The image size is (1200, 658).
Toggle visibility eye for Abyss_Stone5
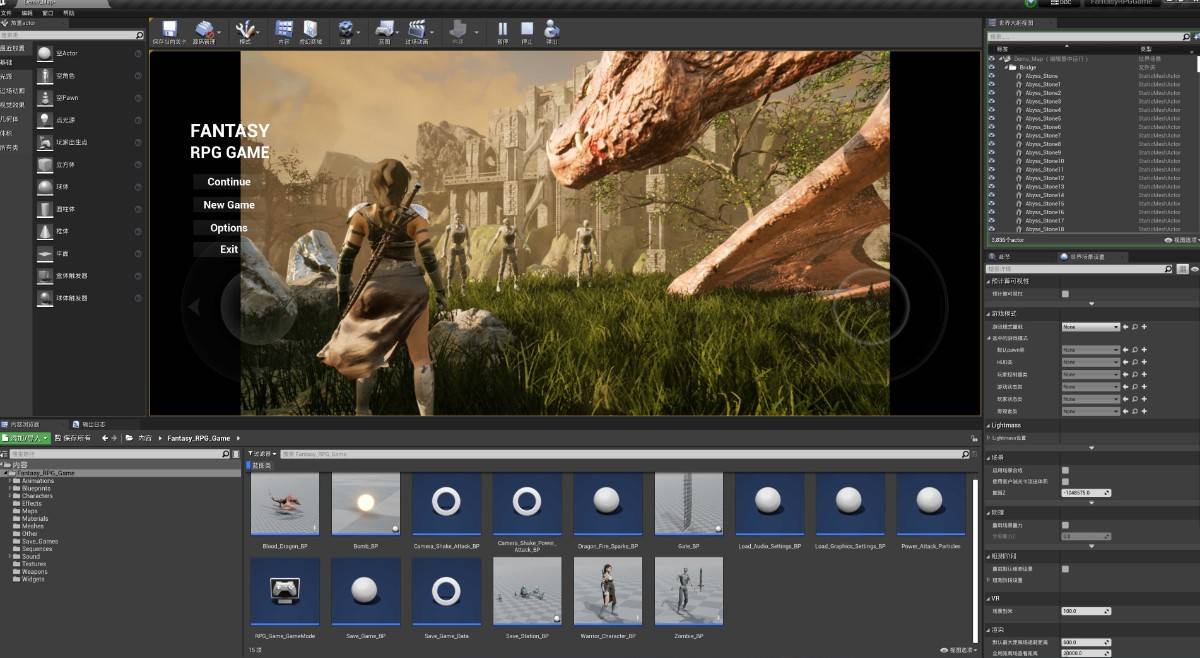[x=992, y=118]
